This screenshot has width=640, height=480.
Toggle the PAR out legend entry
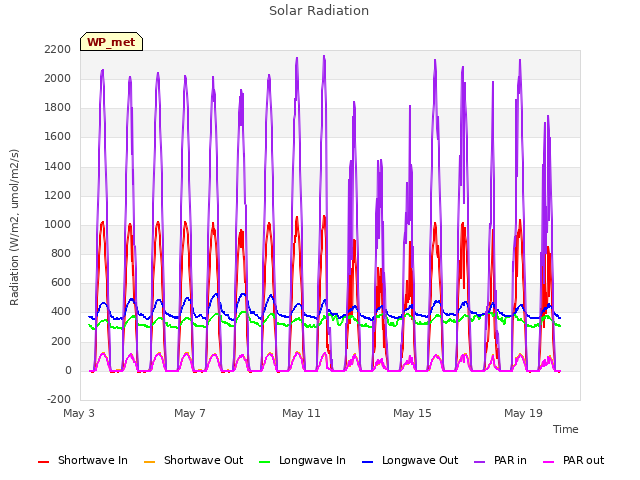point(574,460)
